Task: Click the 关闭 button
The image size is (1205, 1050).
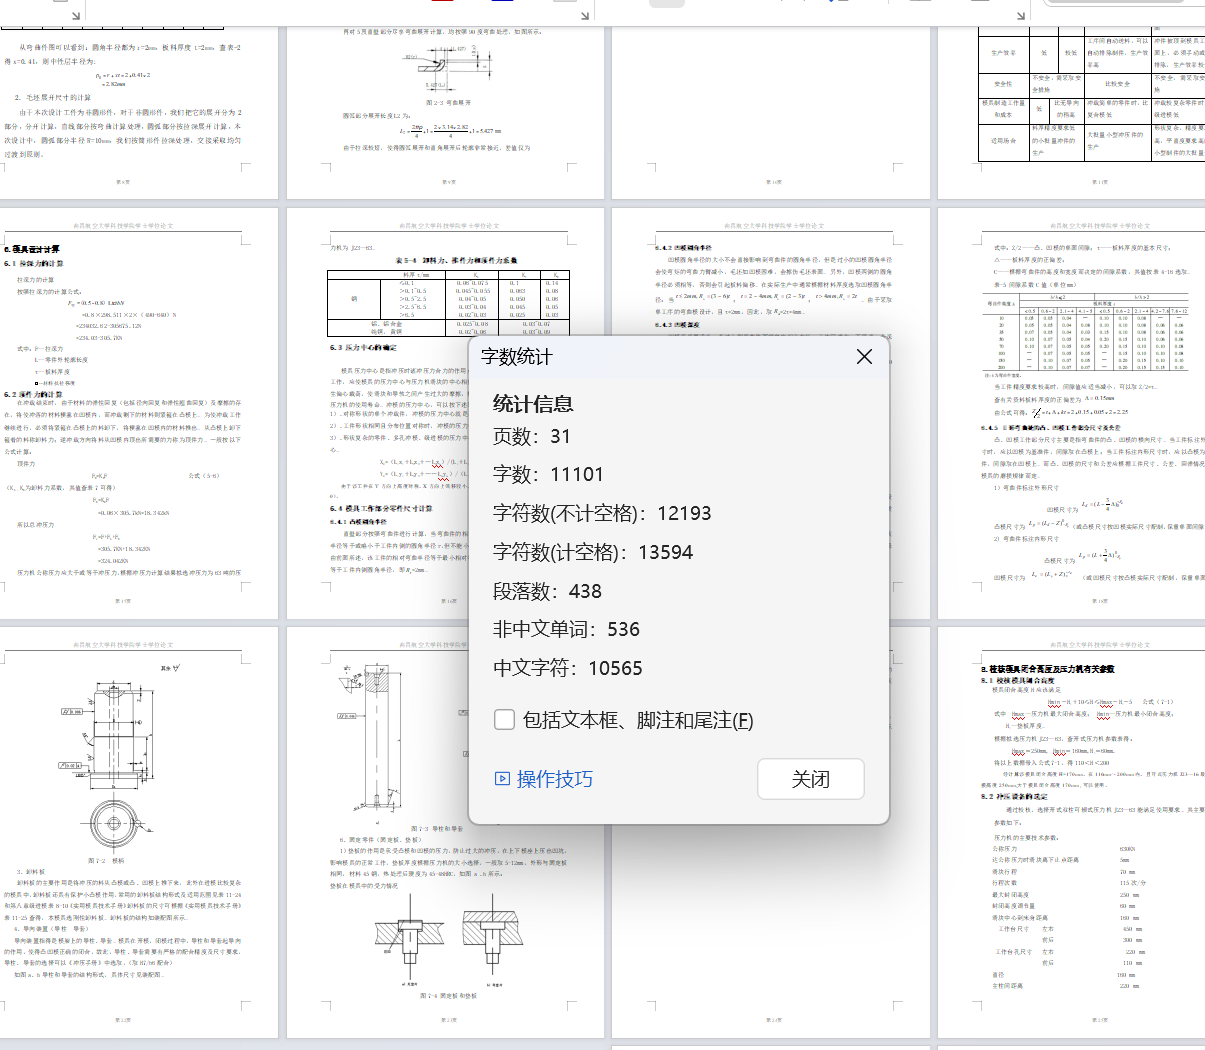Action: (811, 779)
